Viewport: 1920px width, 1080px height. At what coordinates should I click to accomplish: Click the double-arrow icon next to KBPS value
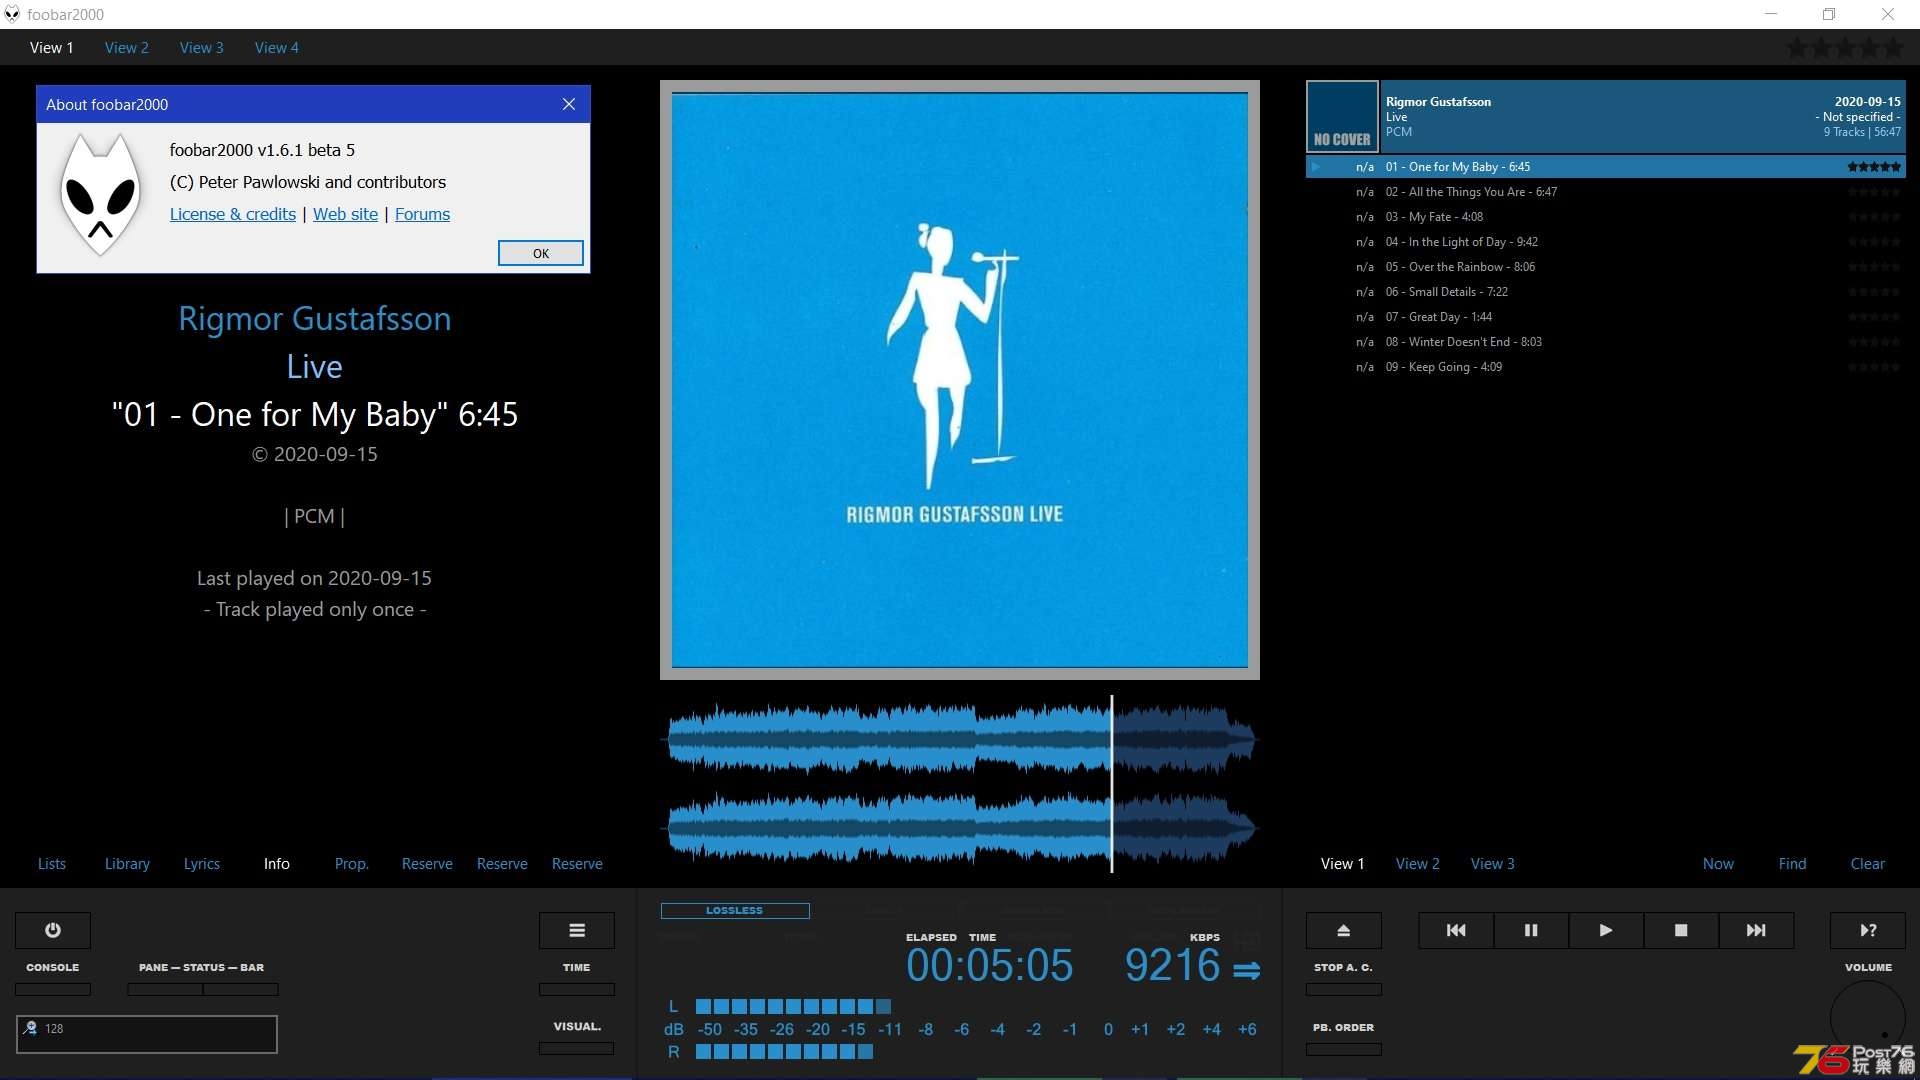[x=1247, y=970]
